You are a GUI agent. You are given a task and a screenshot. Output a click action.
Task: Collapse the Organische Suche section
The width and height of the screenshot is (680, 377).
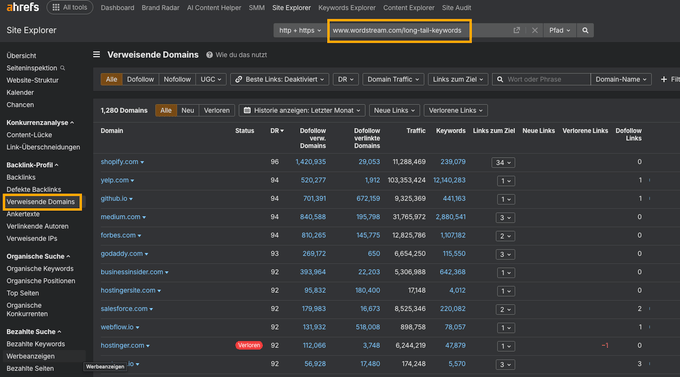(38, 256)
